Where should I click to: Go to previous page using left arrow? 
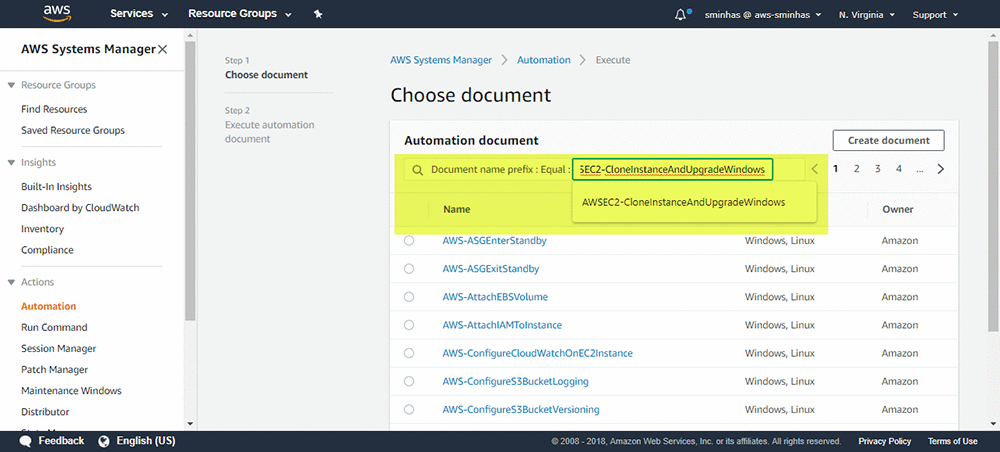[x=815, y=169]
